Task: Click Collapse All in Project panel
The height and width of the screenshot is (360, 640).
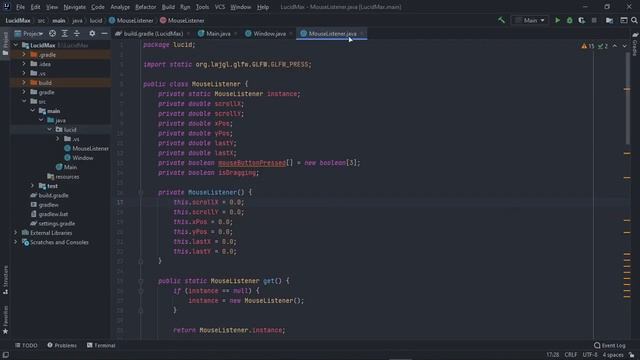Action: point(77,33)
